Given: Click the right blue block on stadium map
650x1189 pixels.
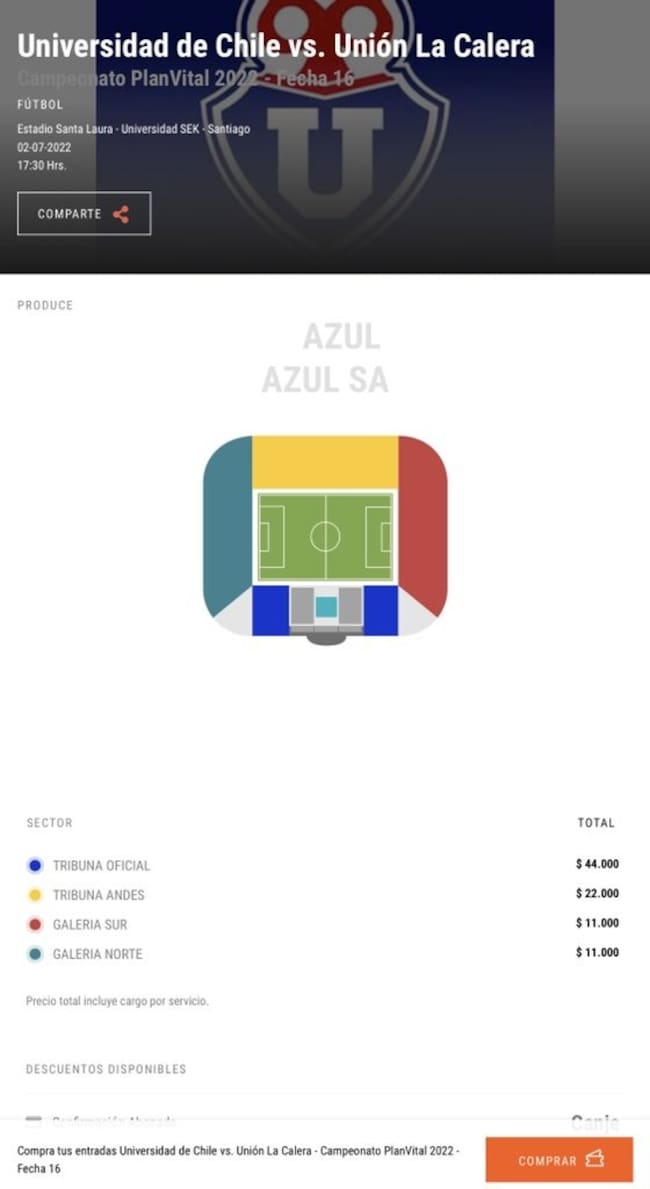Looking at the screenshot, I should (x=380, y=610).
